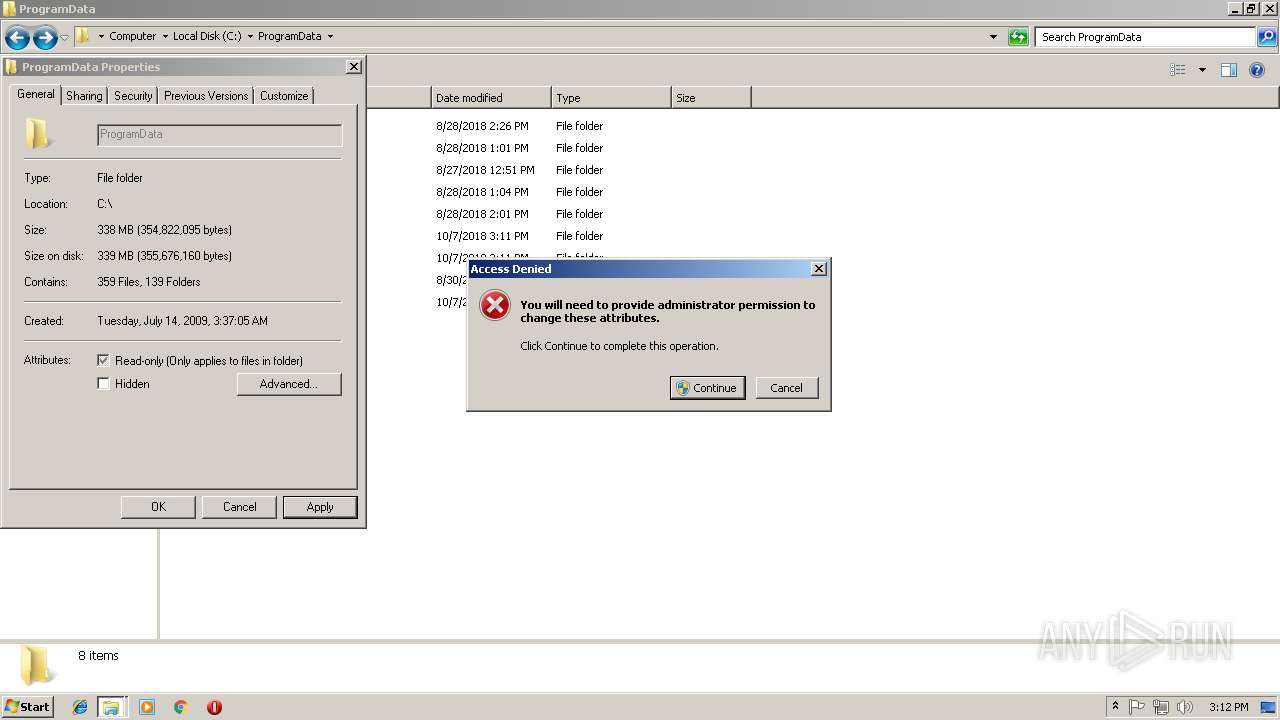The image size is (1280, 720).
Task: Select the row dated 8/28/2018 1:01 PM
Action: pos(520,148)
